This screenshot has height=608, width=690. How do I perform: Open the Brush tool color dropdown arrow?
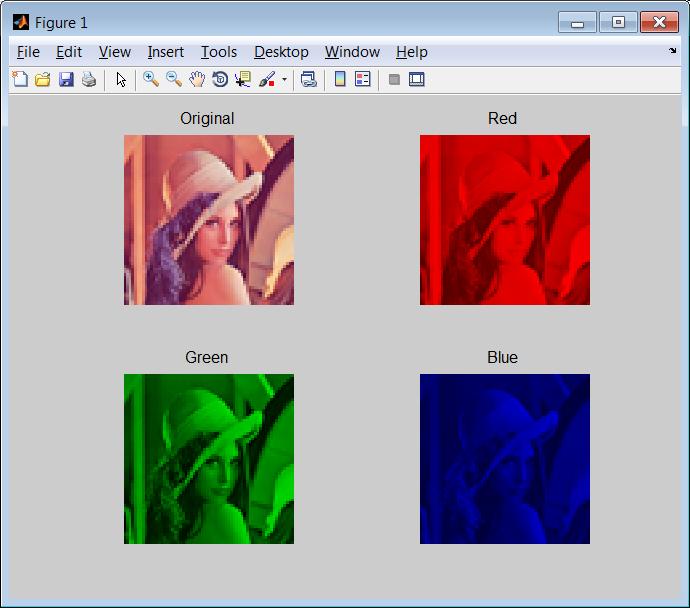click(284, 80)
